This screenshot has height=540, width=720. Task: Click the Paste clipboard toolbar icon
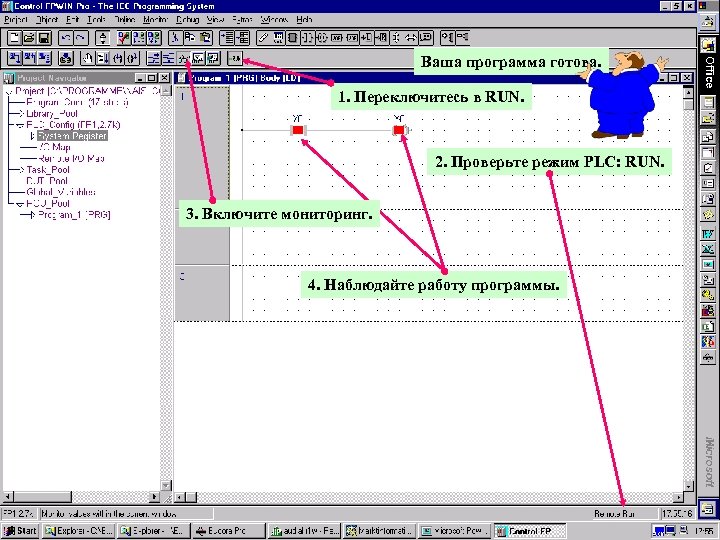coord(205,38)
